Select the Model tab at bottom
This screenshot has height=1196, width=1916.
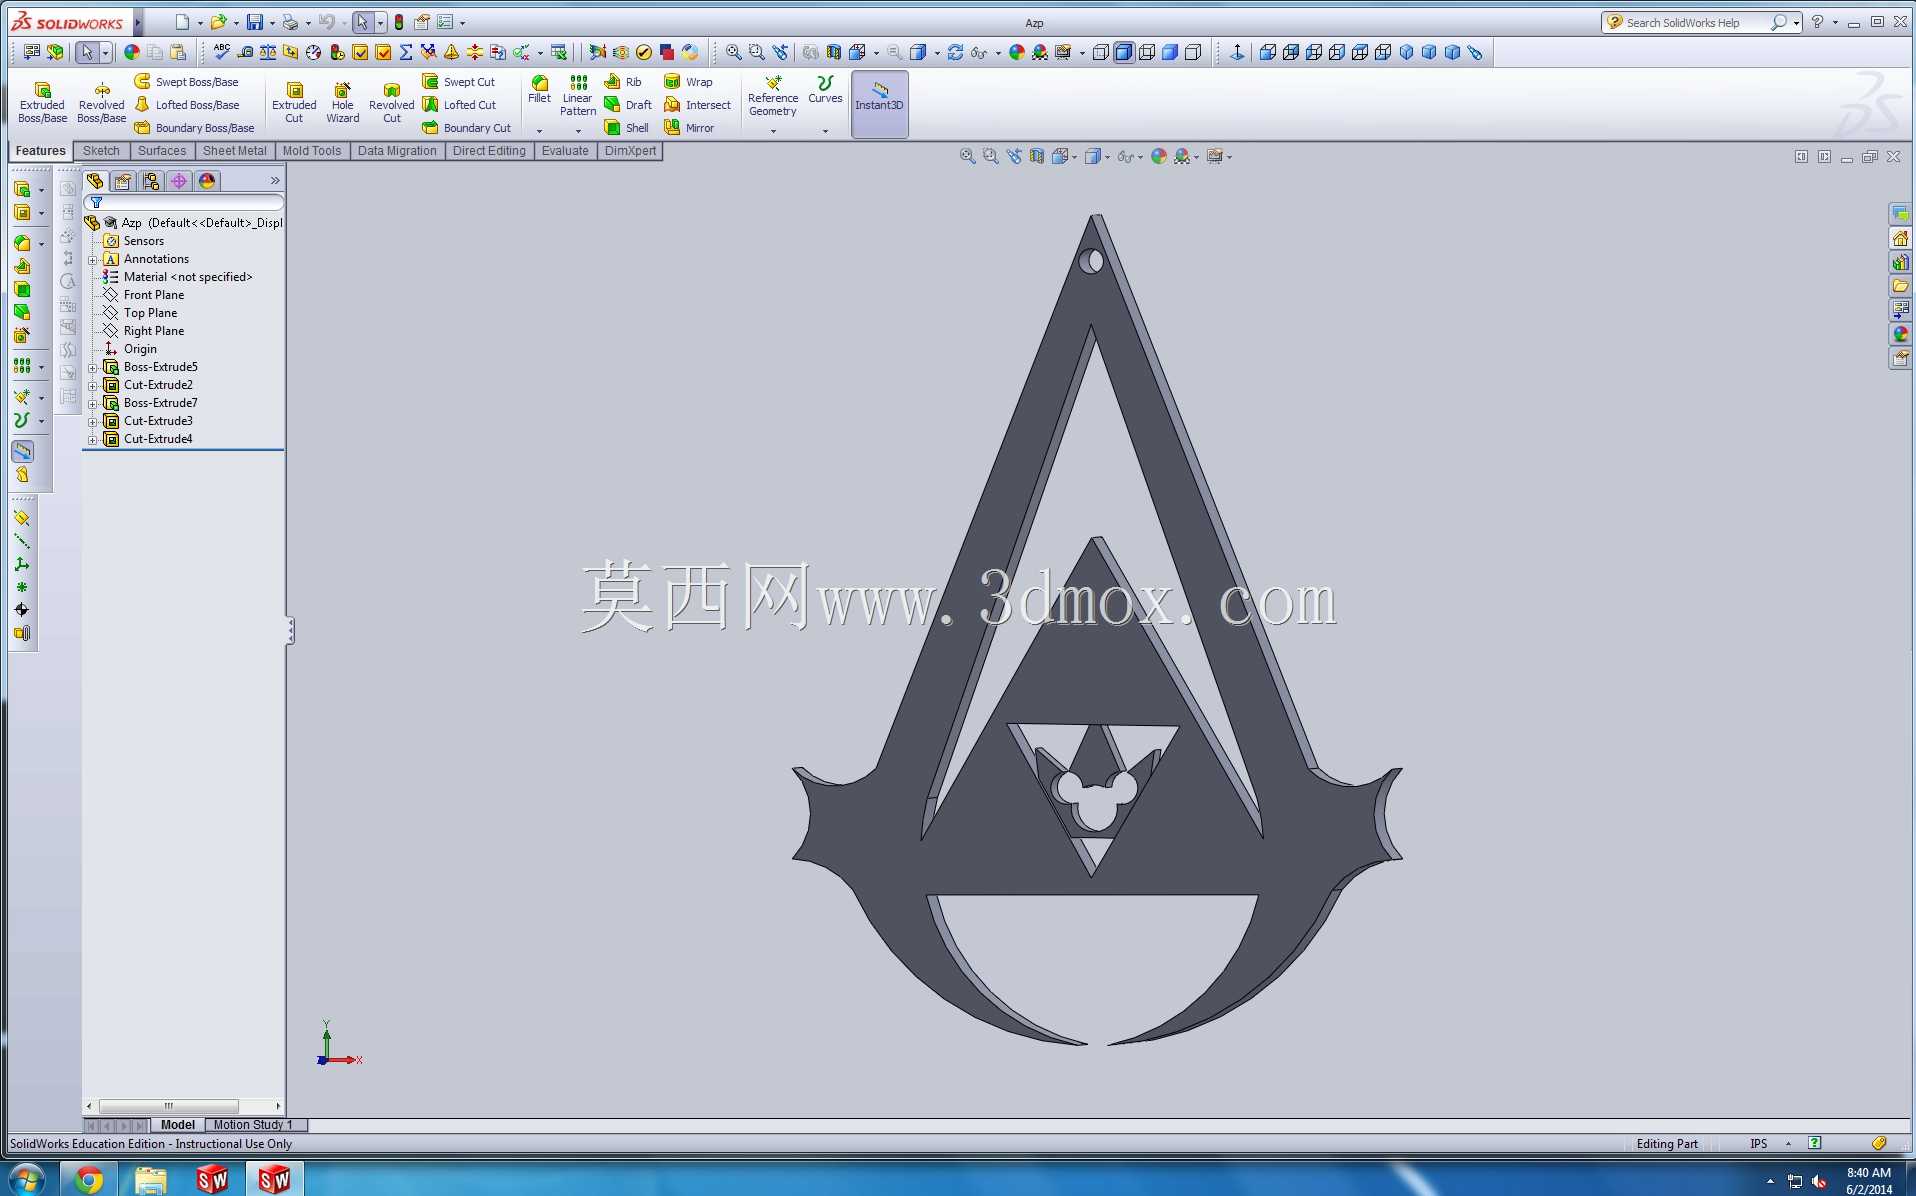coord(177,1125)
